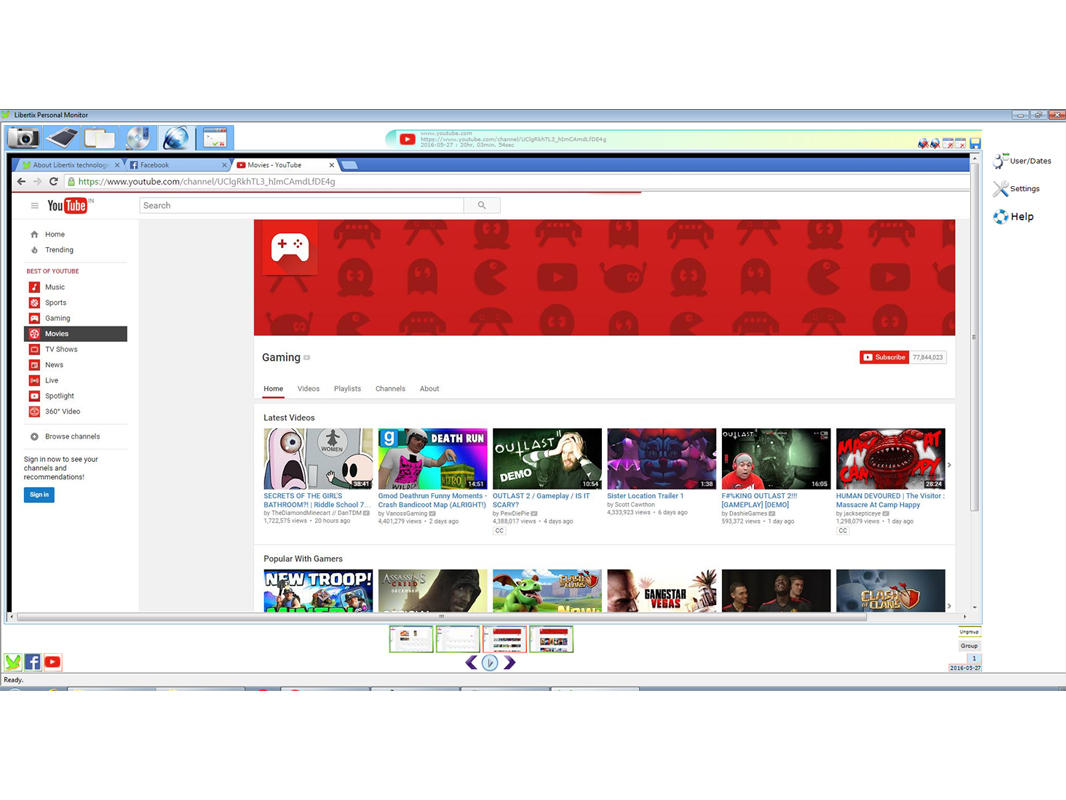This screenshot has width=1066, height=800.
Task: Select the second screenshot thumbnail in the strip
Action: (x=458, y=639)
